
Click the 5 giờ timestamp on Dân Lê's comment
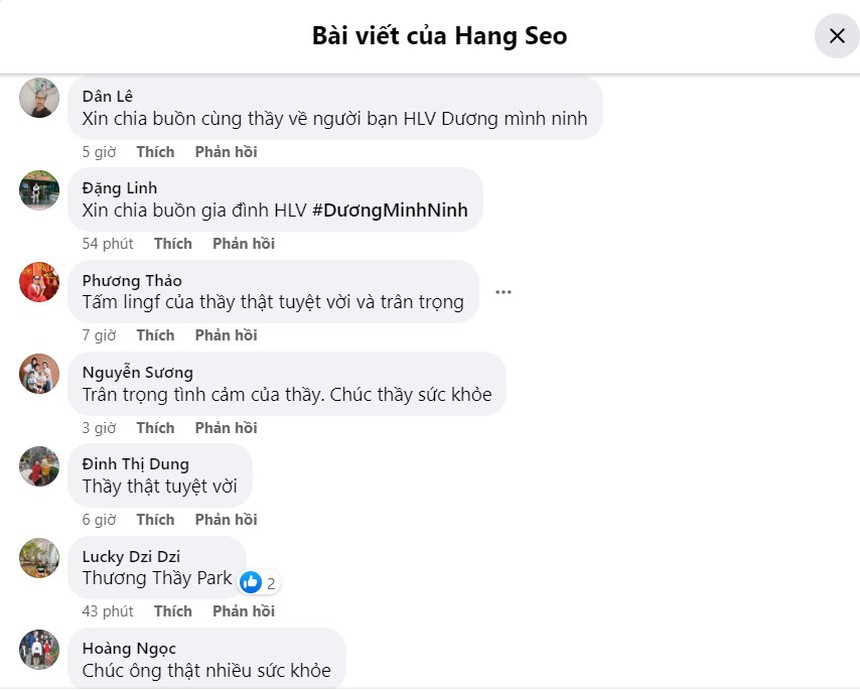click(98, 151)
